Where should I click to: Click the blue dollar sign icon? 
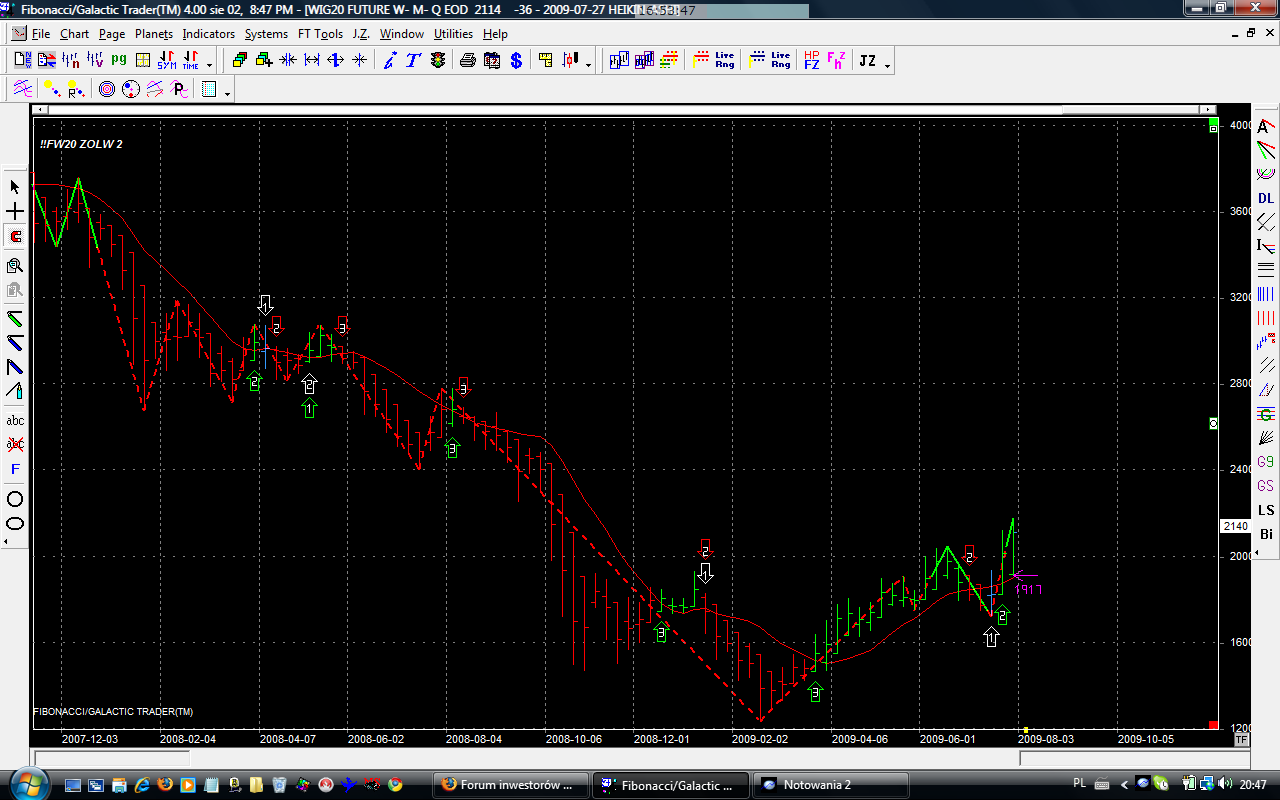[x=516, y=61]
